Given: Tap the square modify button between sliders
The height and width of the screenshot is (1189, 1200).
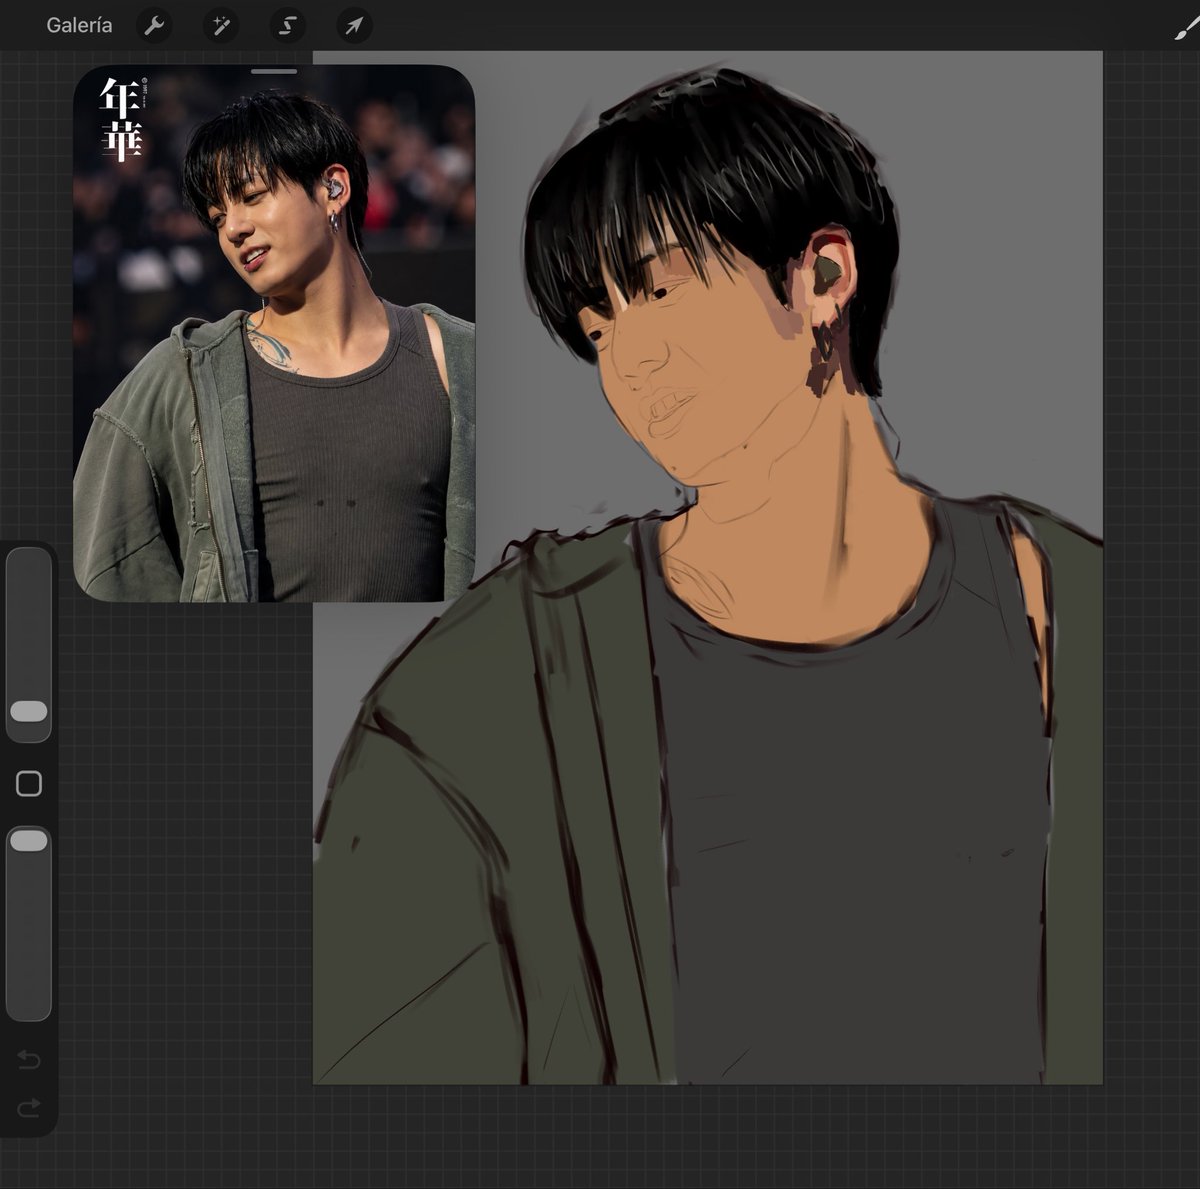Looking at the screenshot, I should [29, 784].
